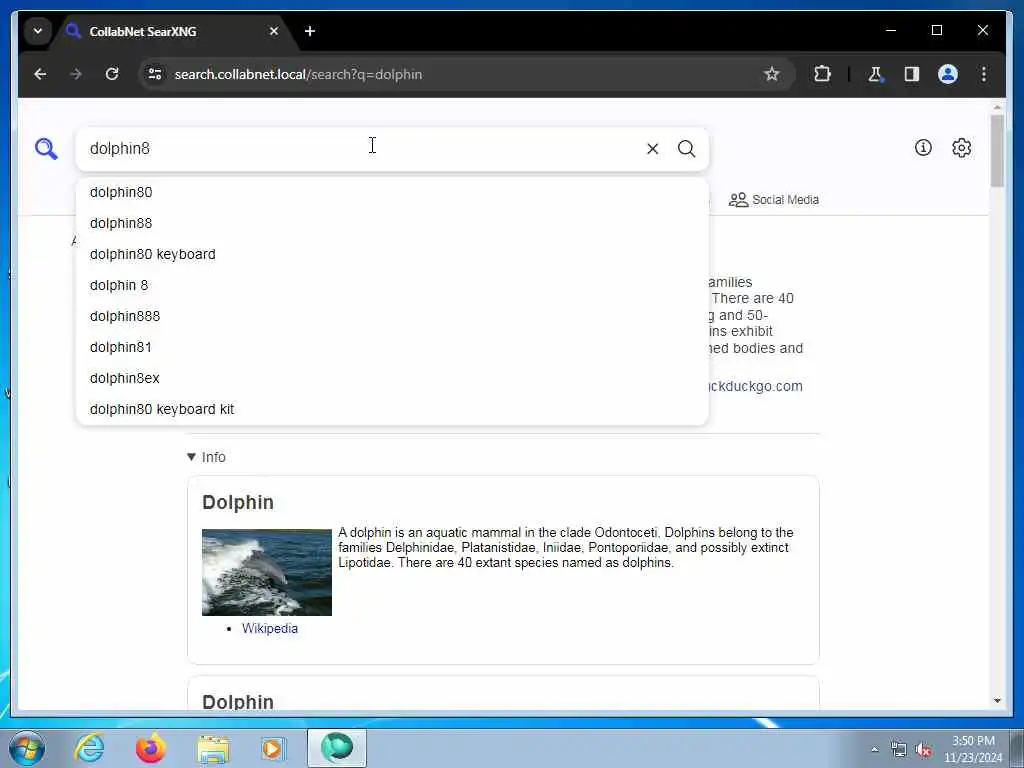Viewport: 1024px width, 768px height.
Task: Toggle the browser side panel
Action: click(911, 74)
